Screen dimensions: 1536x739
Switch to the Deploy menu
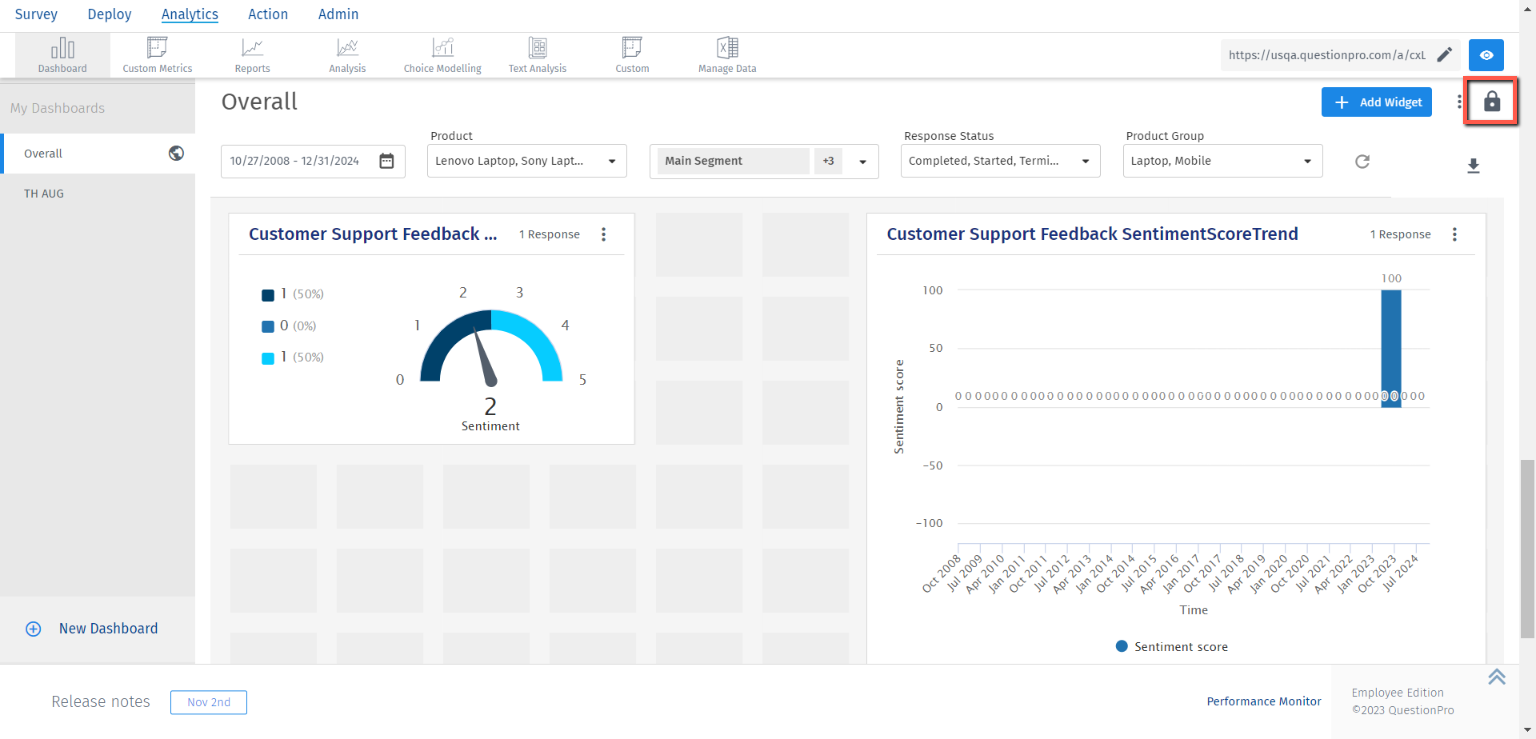pos(109,14)
